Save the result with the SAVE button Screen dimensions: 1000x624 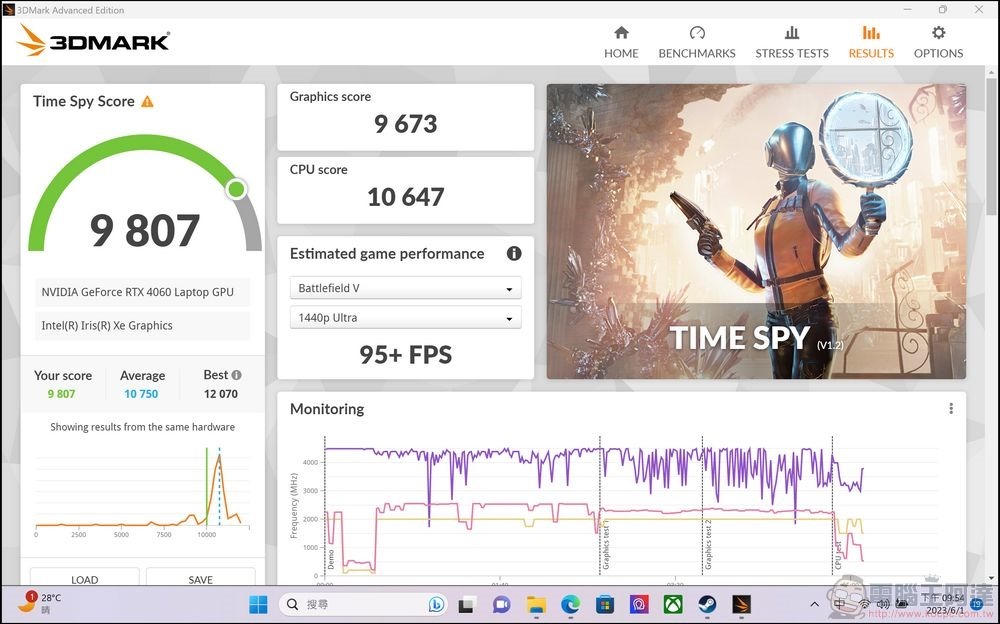(x=200, y=580)
